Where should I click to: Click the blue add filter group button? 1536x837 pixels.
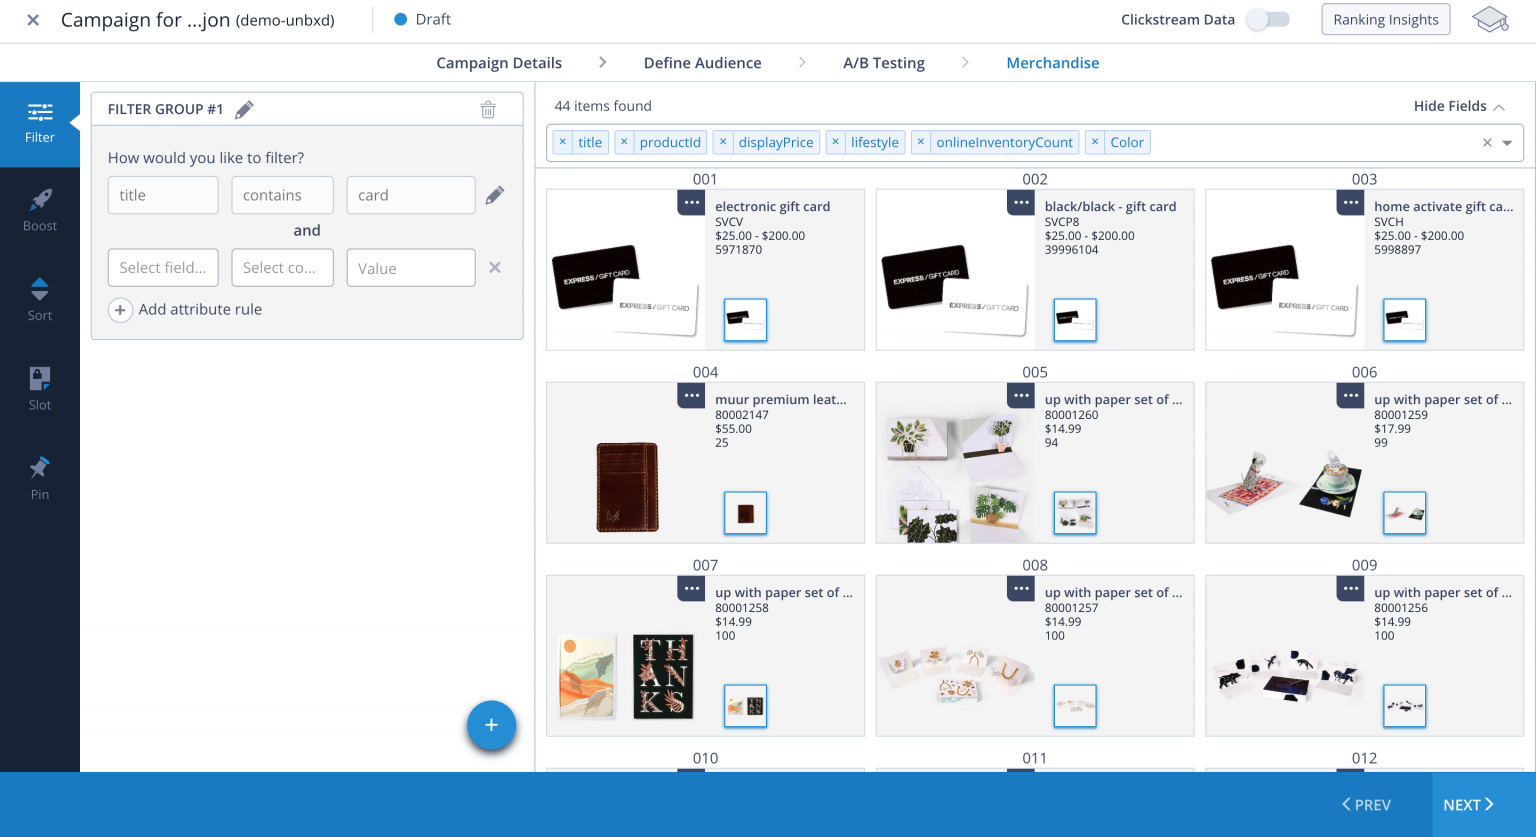[491, 725]
